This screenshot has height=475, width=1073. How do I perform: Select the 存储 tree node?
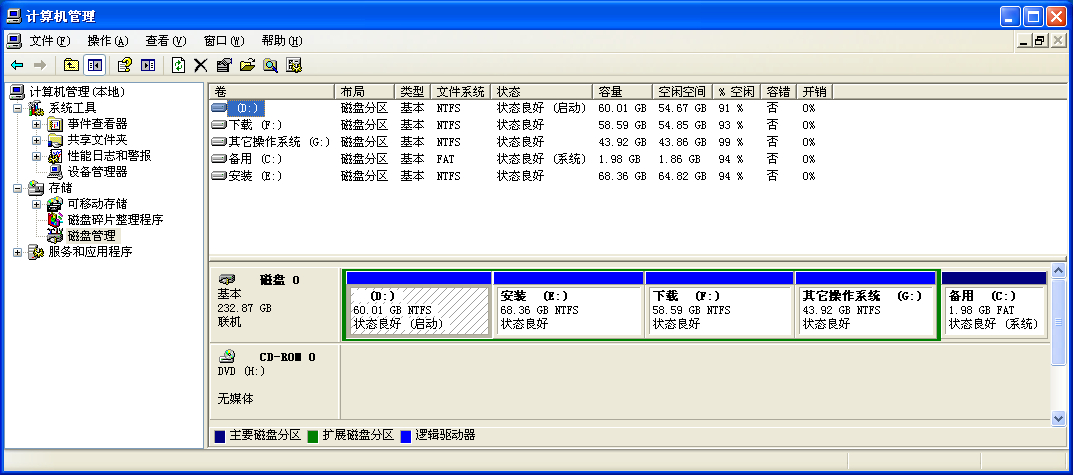click(x=60, y=188)
